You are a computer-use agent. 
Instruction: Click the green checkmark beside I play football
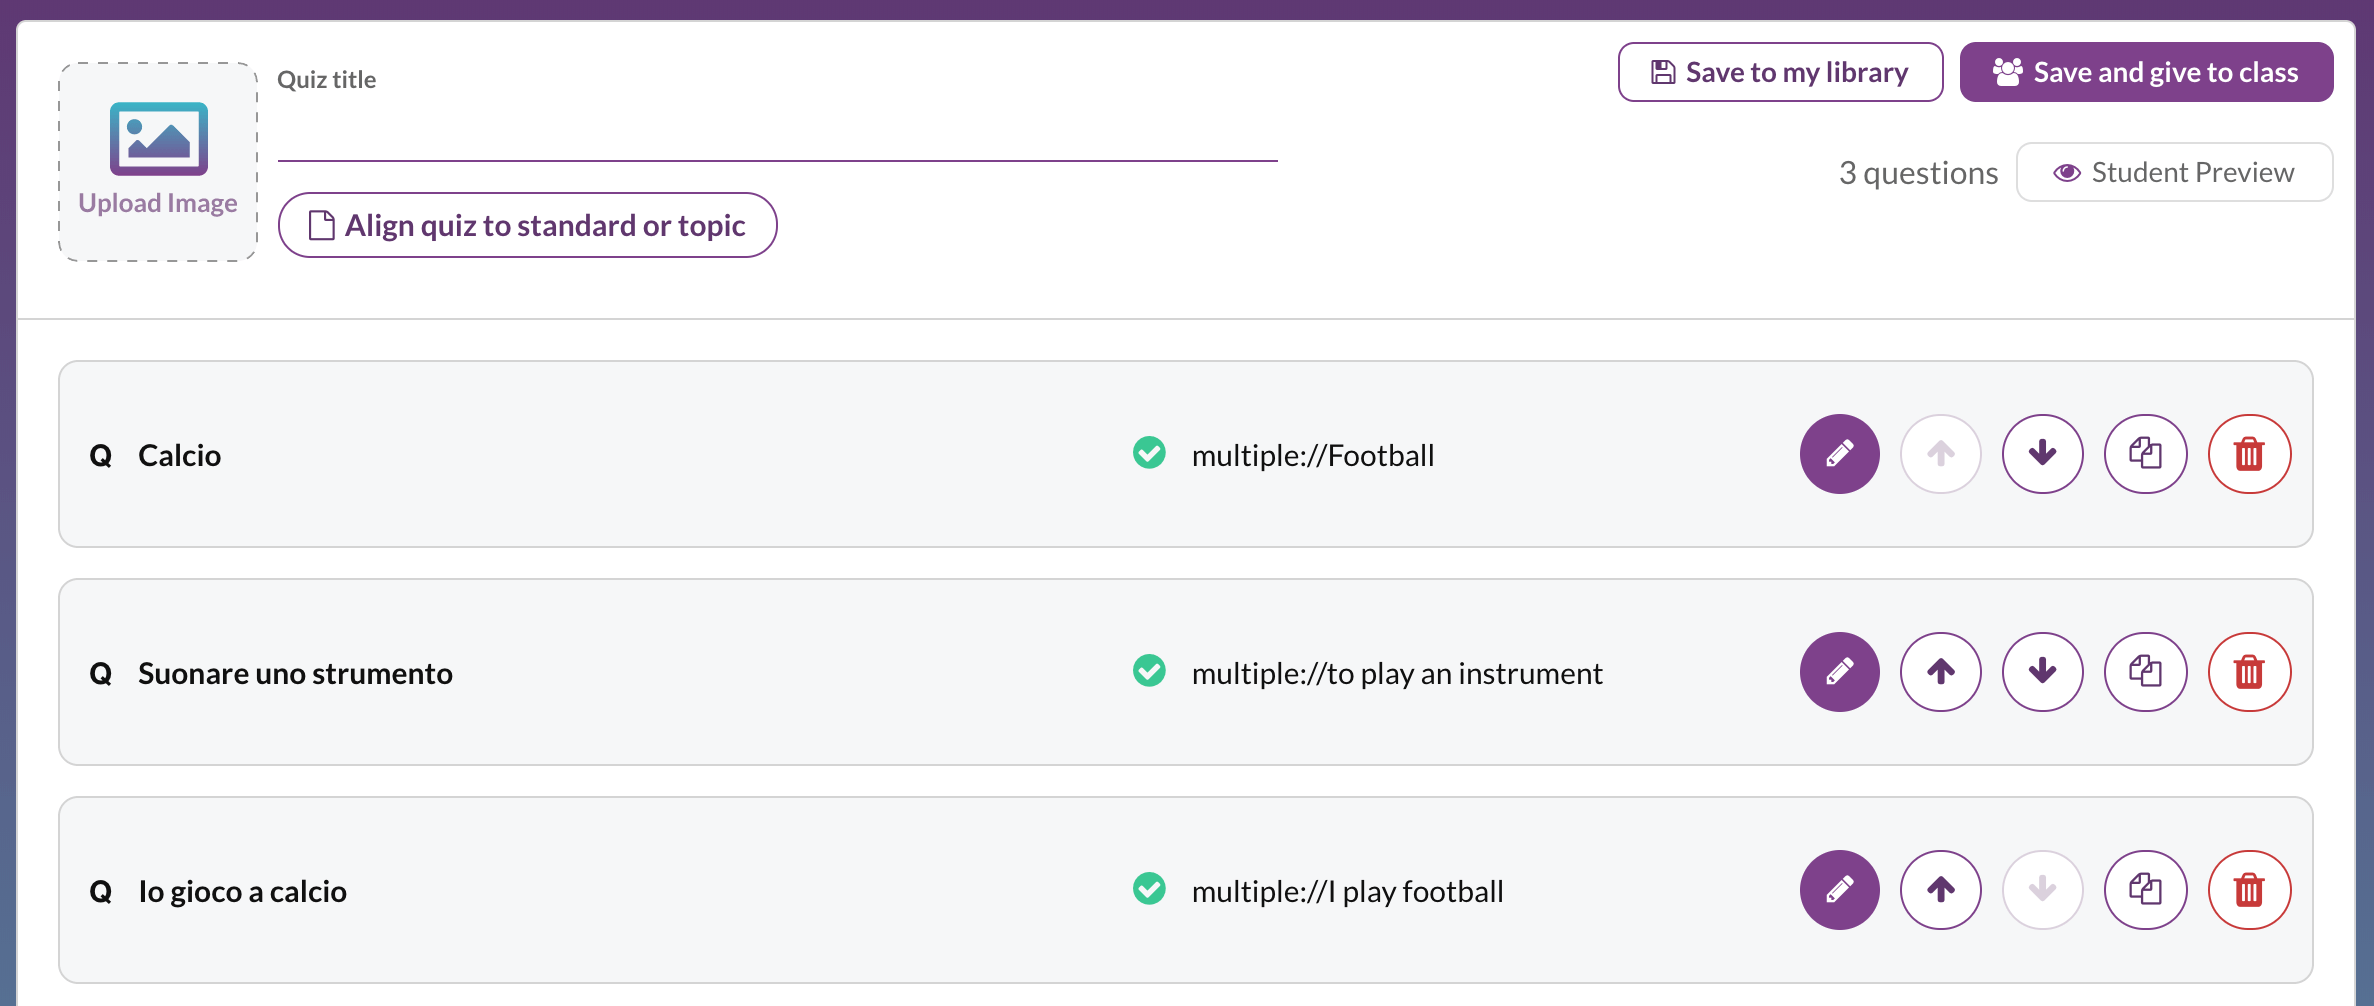1149,889
